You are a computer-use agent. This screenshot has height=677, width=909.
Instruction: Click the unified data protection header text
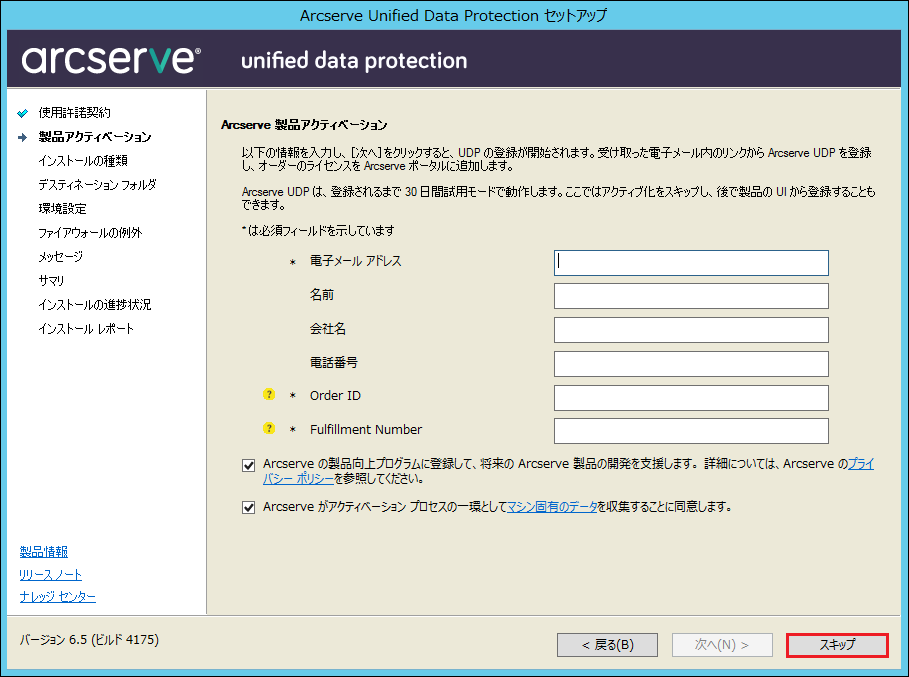354,60
